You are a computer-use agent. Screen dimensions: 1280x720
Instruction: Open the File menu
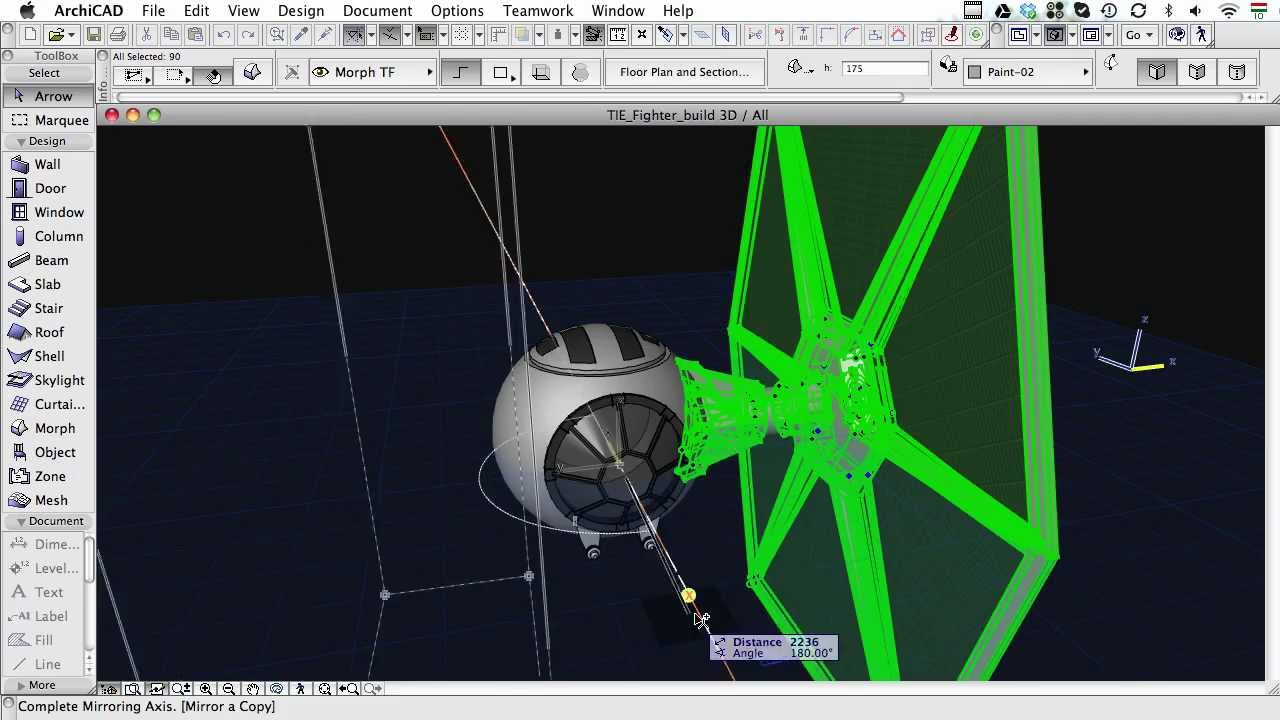pyautogui.click(x=153, y=11)
